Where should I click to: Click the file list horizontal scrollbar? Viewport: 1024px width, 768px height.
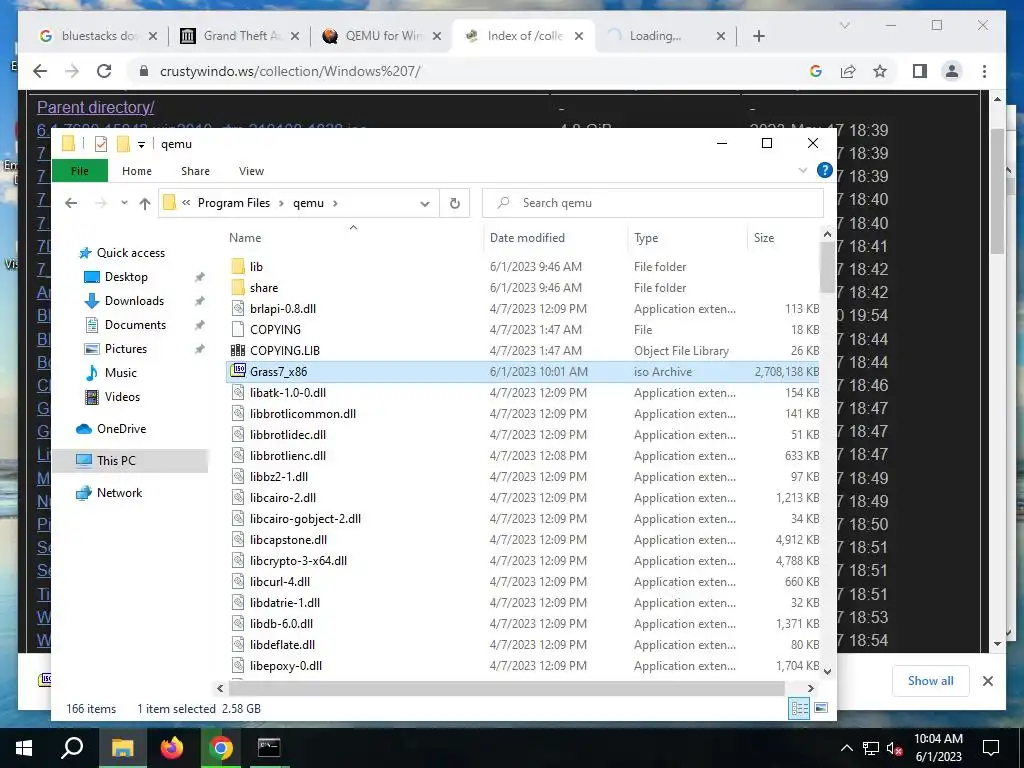pyautogui.click(x=507, y=688)
